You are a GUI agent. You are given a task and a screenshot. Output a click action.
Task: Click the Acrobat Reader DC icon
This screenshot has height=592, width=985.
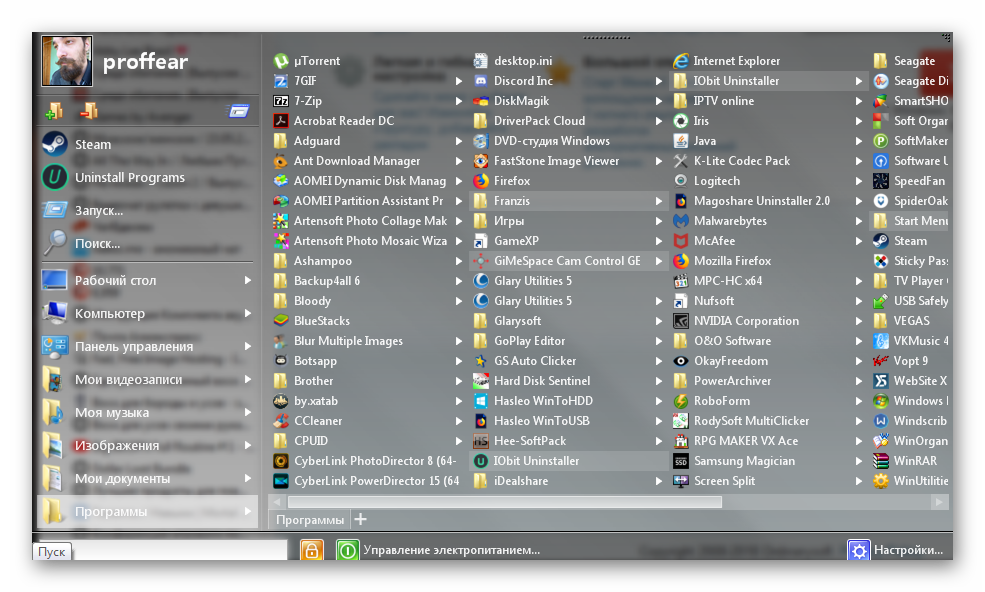(x=281, y=121)
